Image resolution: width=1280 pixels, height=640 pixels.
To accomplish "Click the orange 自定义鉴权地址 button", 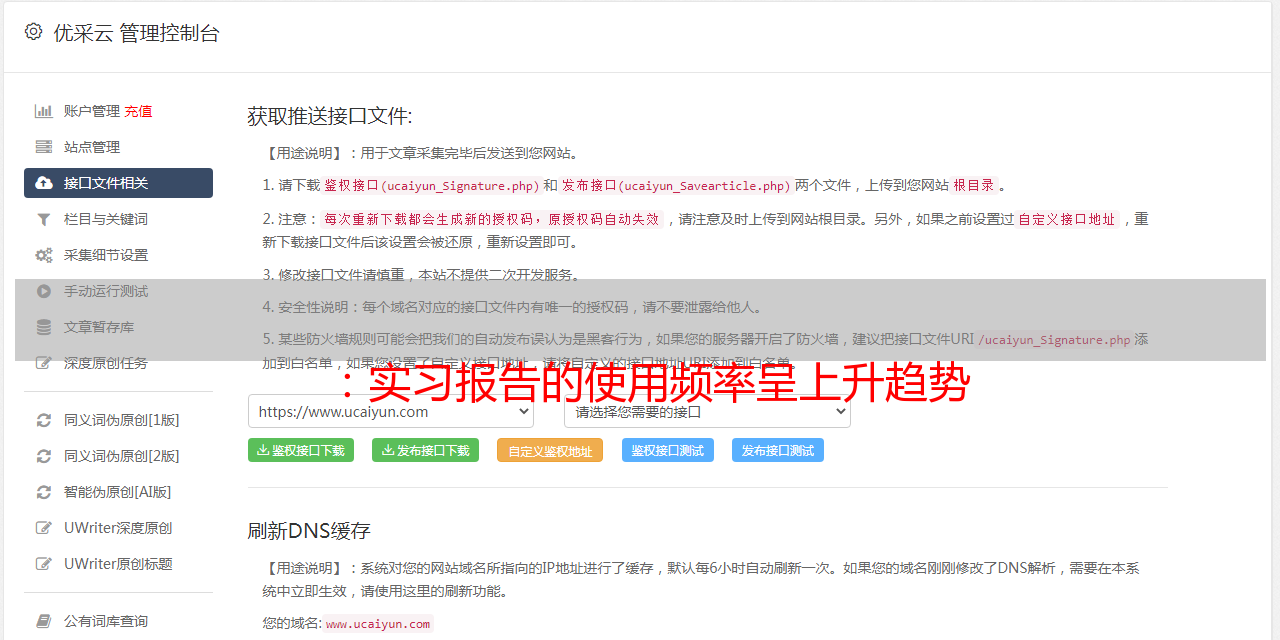I will [550, 450].
